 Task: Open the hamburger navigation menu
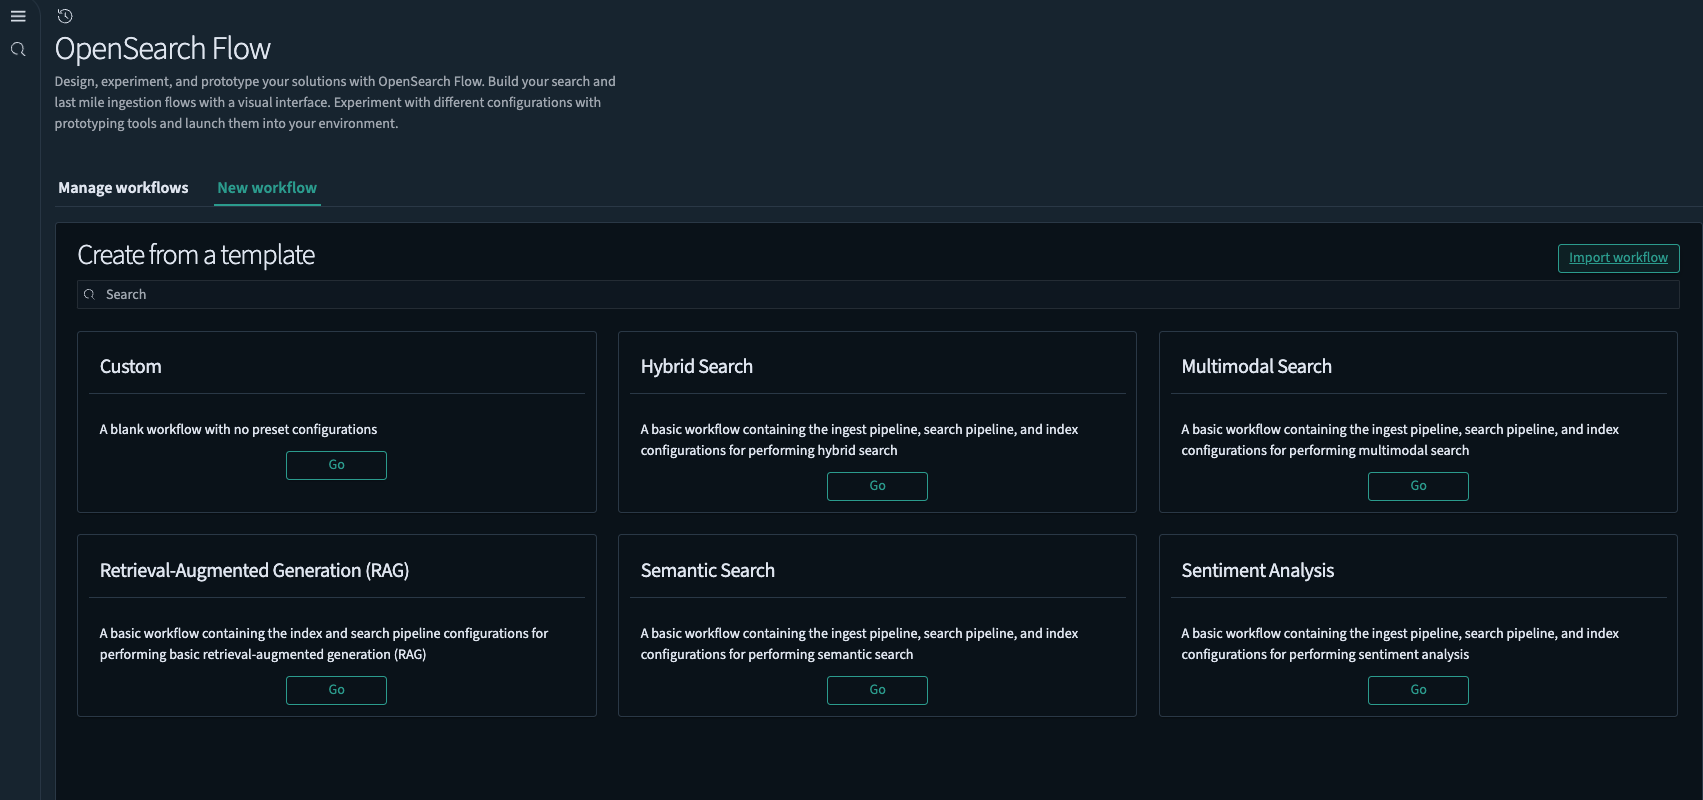tap(18, 16)
